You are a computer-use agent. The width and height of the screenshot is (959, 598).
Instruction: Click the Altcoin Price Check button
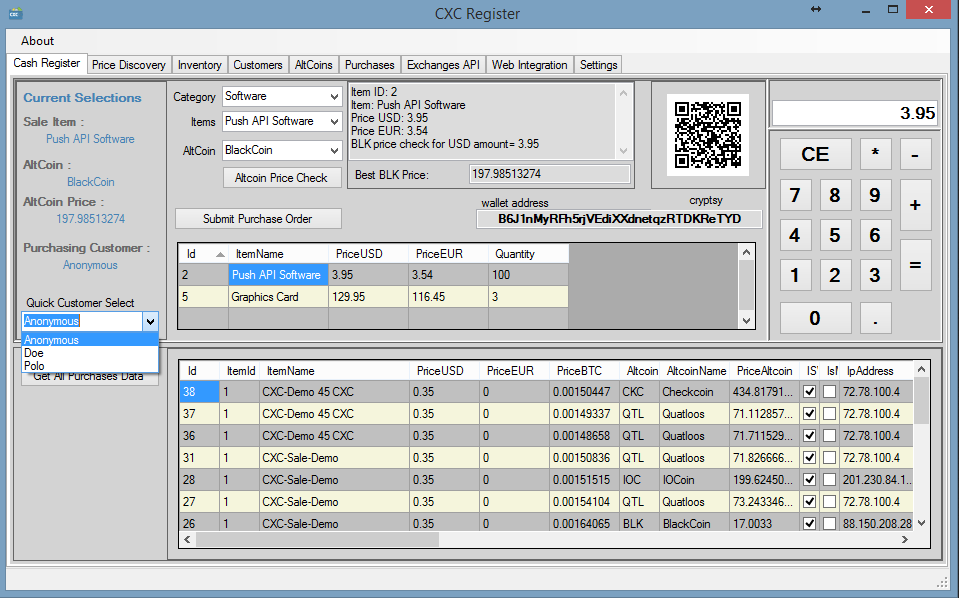(282, 178)
